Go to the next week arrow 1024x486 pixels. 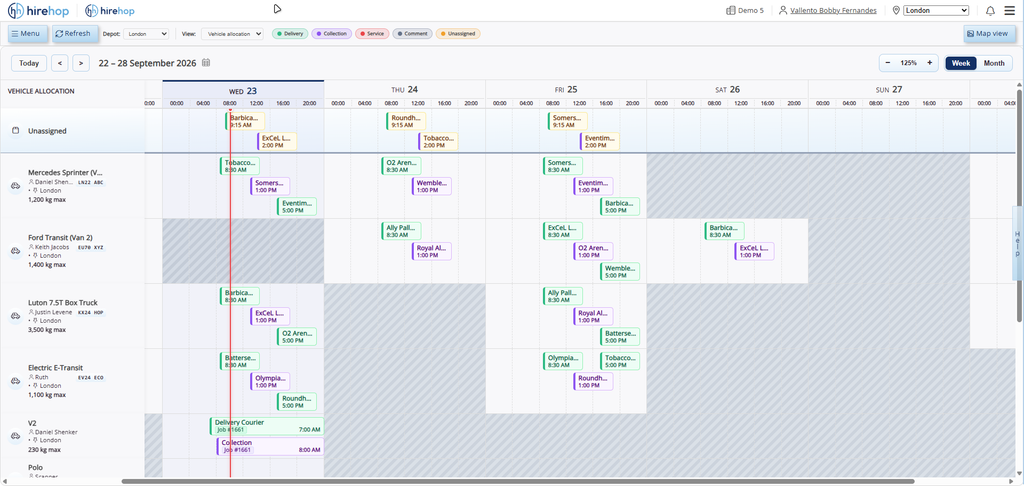click(x=81, y=63)
